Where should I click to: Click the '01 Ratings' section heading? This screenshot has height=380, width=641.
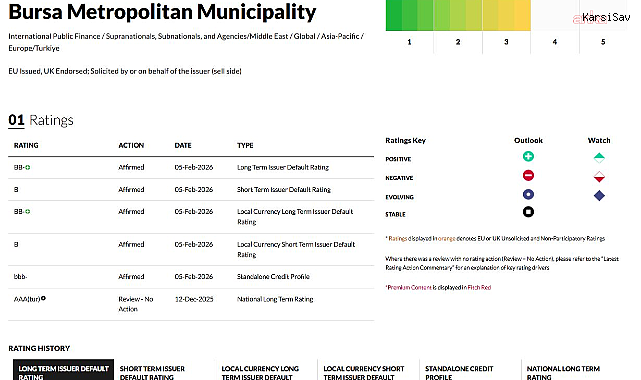click(x=41, y=120)
